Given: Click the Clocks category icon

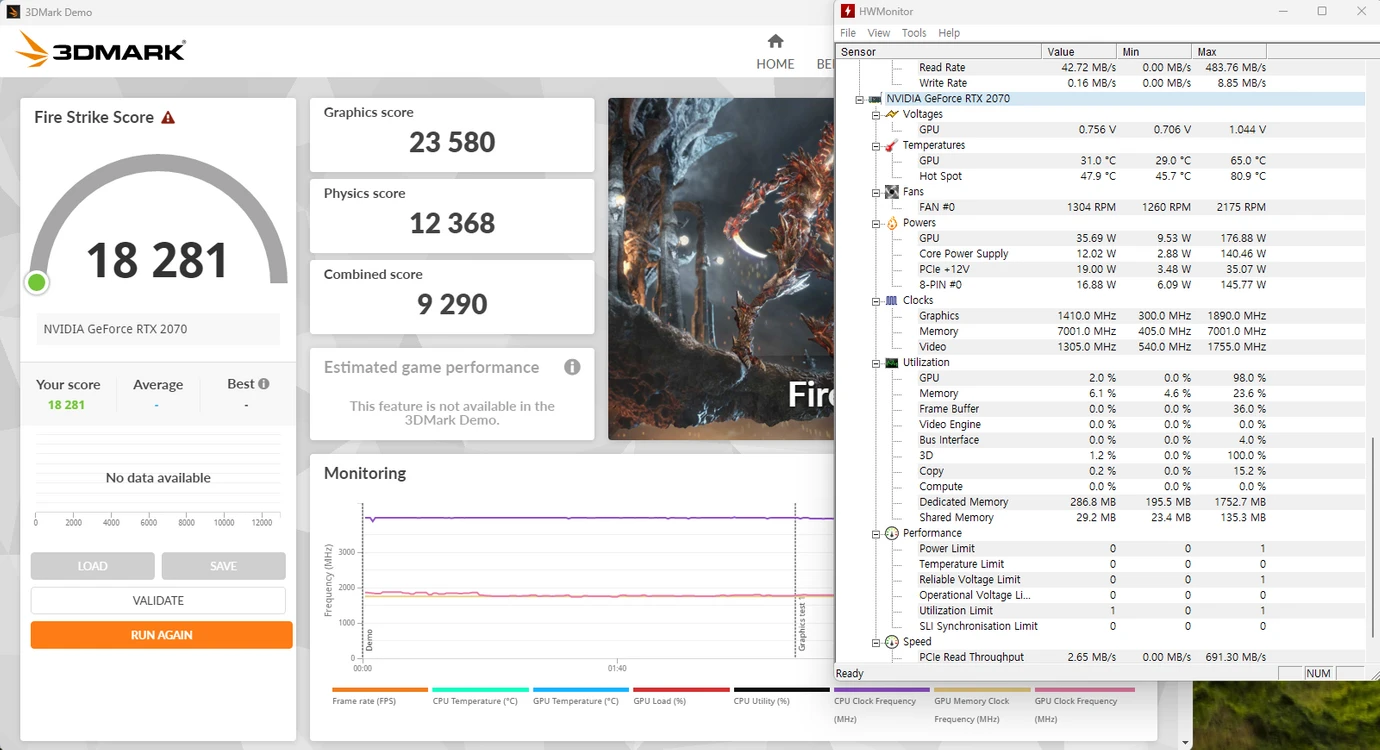Looking at the screenshot, I should (x=891, y=300).
